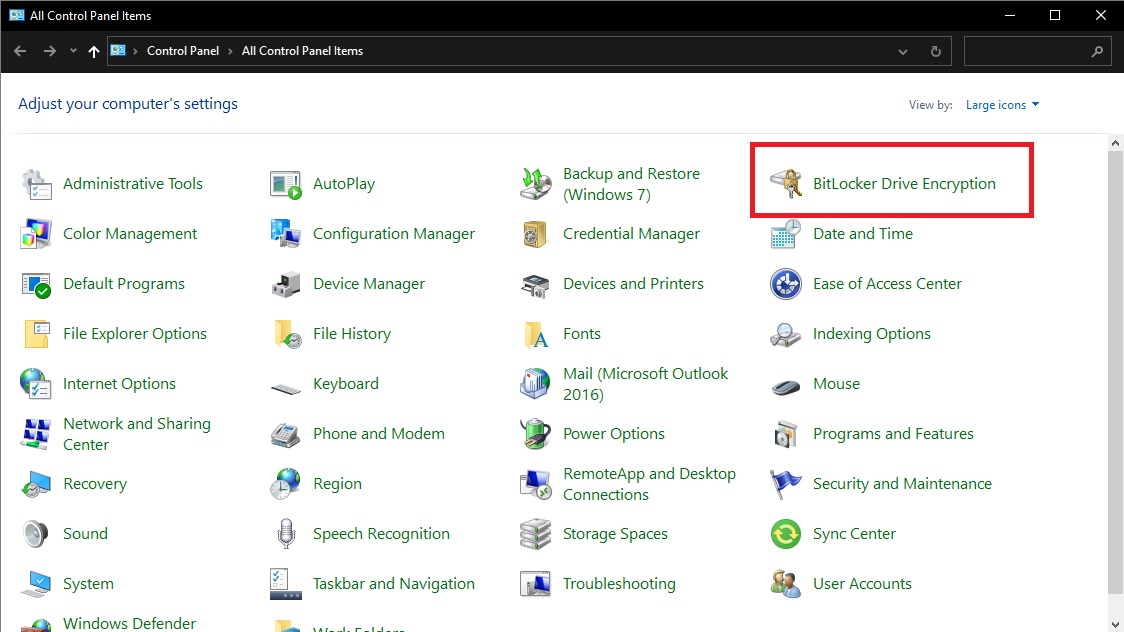Click the System computer icon
1124x632 pixels.
coord(36,585)
